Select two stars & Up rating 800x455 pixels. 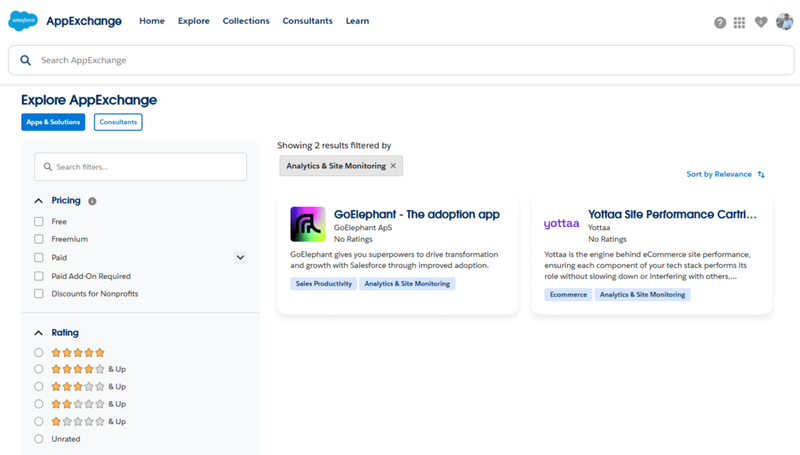tap(39, 403)
